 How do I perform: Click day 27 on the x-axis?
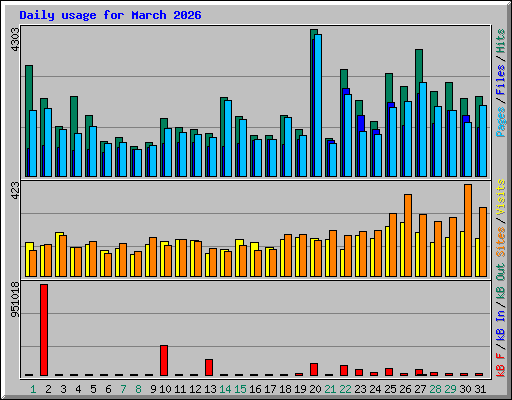tap(420, 389)
